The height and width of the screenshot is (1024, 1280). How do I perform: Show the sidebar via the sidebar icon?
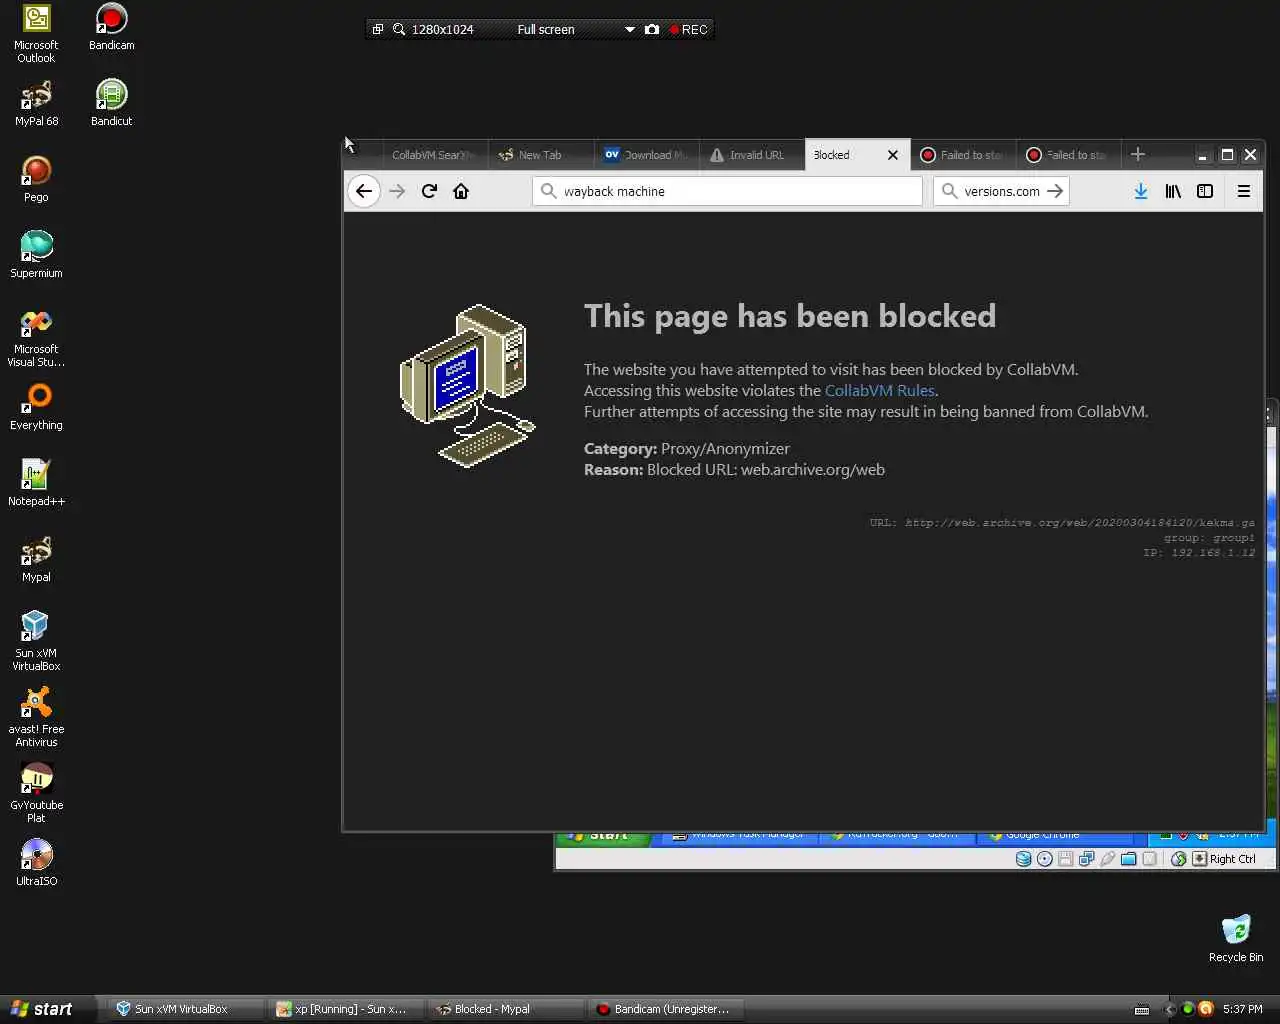(1205, 191)
